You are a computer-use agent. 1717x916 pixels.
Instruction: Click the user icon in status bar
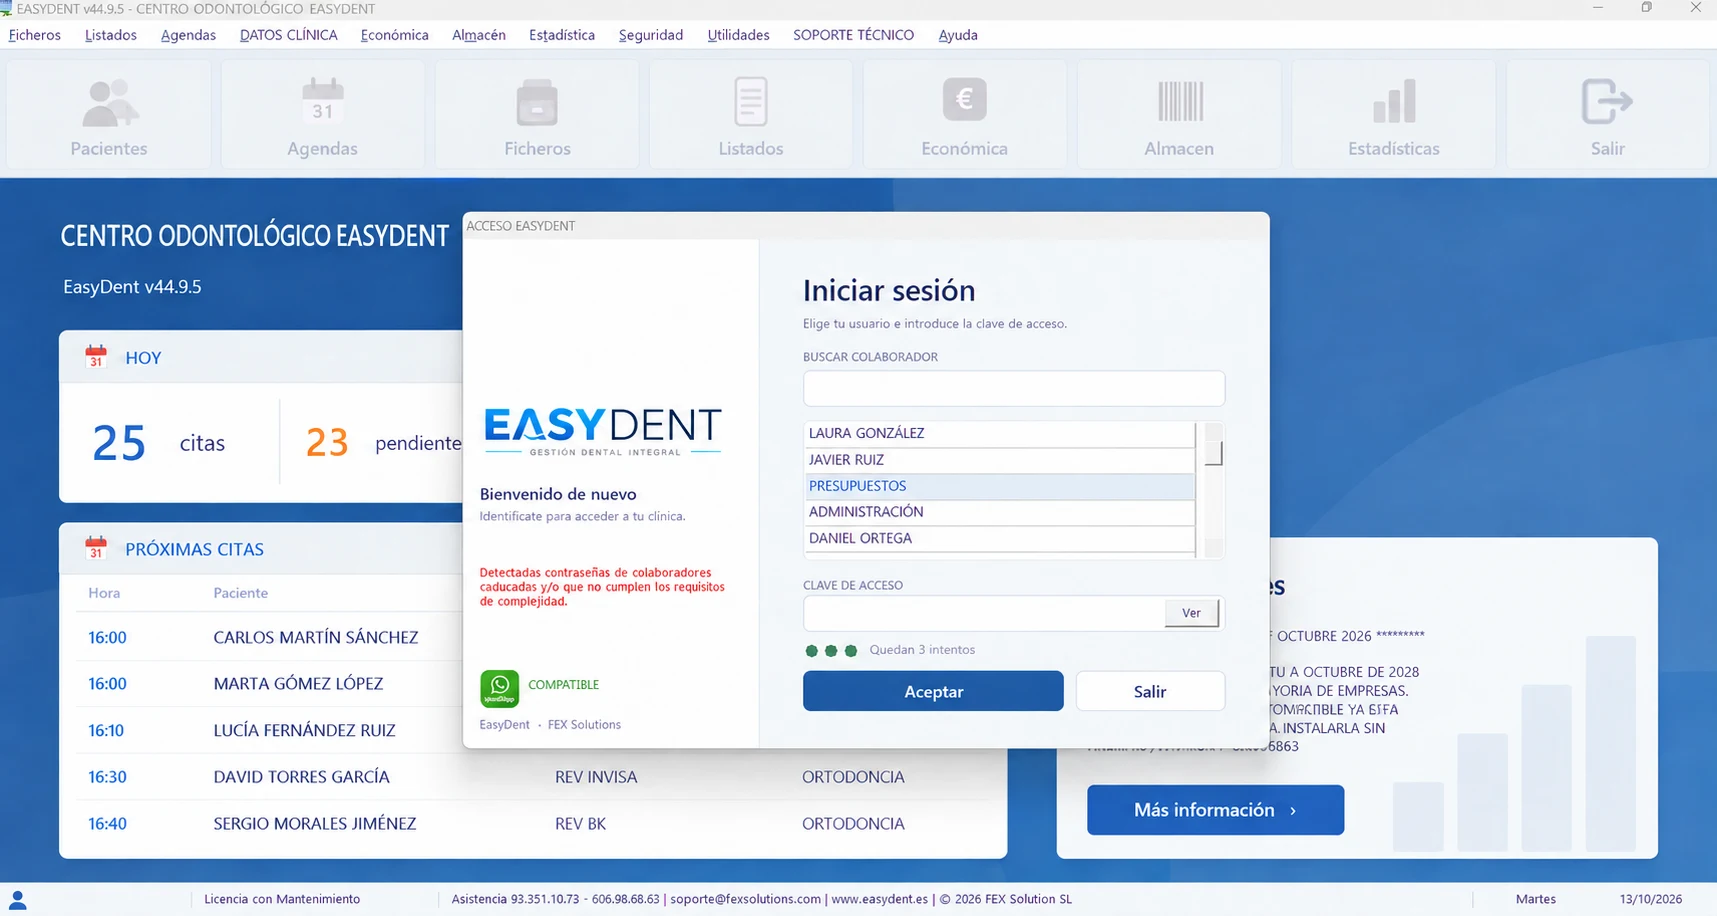click(17, 900)
